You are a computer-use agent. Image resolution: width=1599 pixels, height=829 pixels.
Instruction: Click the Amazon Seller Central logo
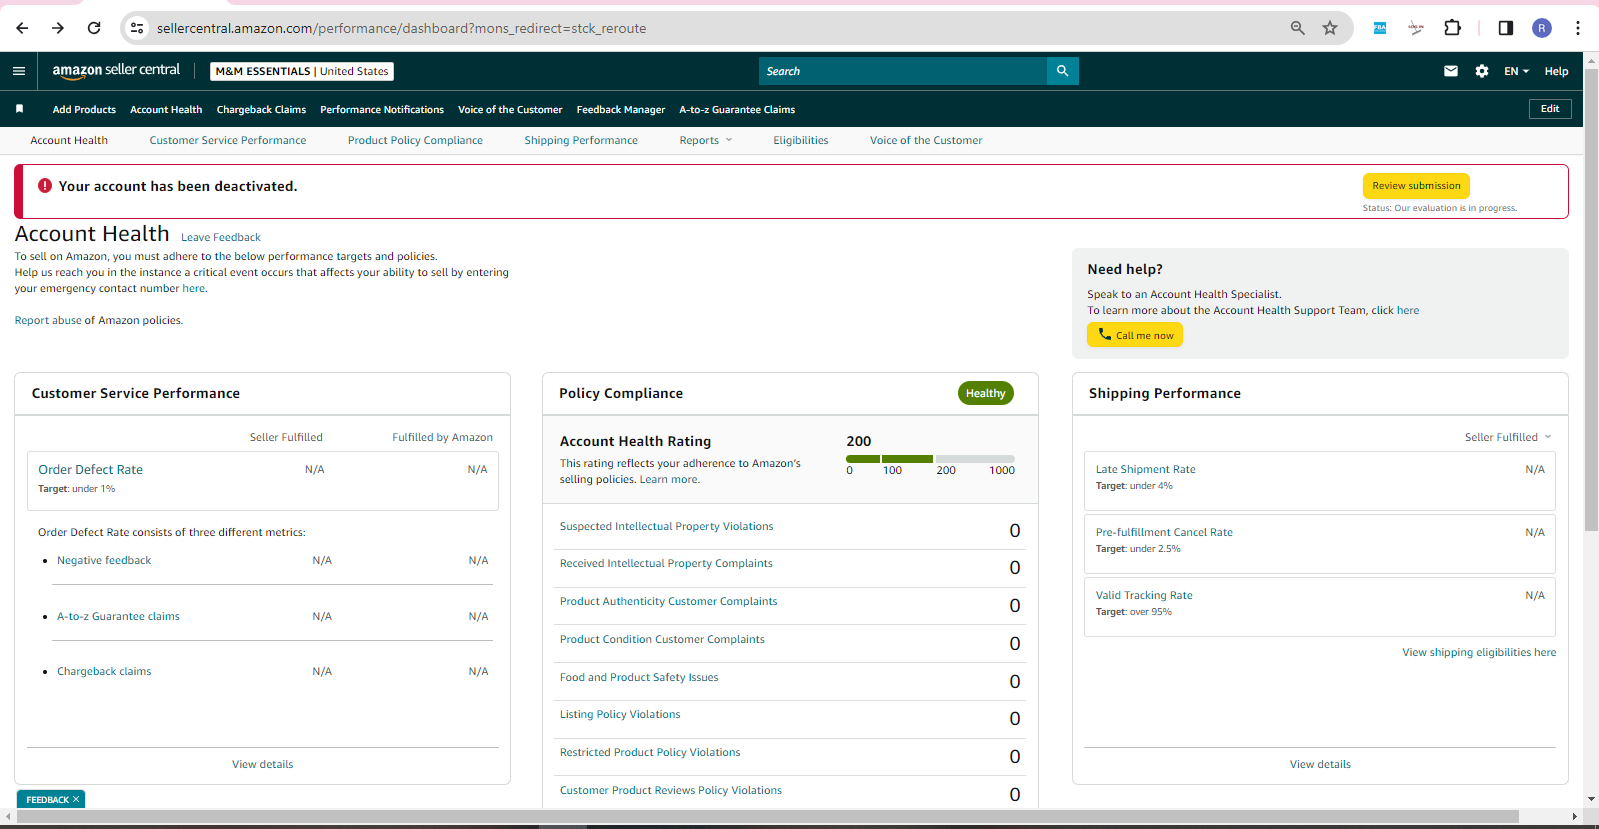coord(116,70)
